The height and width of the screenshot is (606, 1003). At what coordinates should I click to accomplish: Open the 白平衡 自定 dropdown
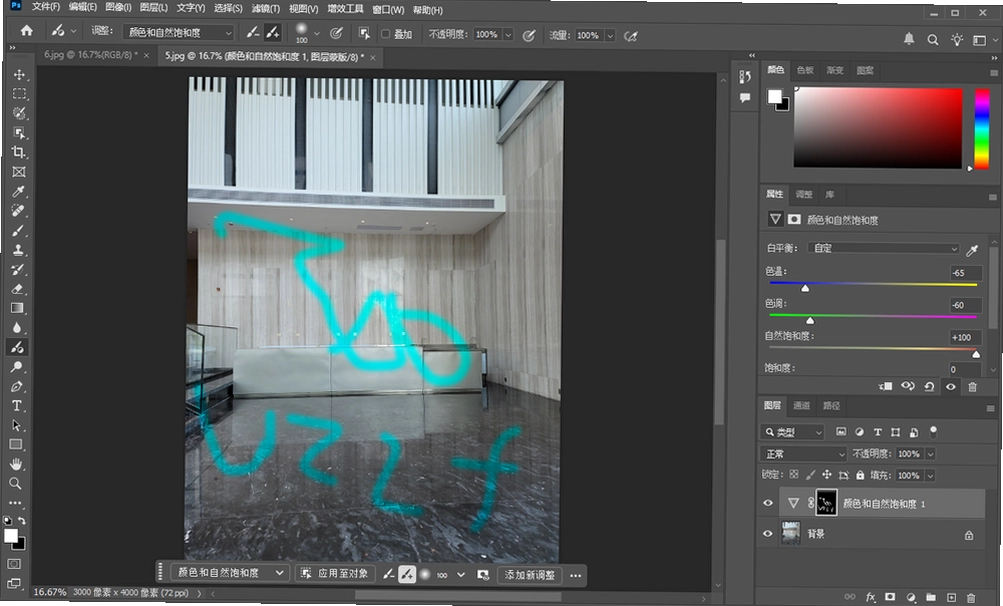point(884,248)
